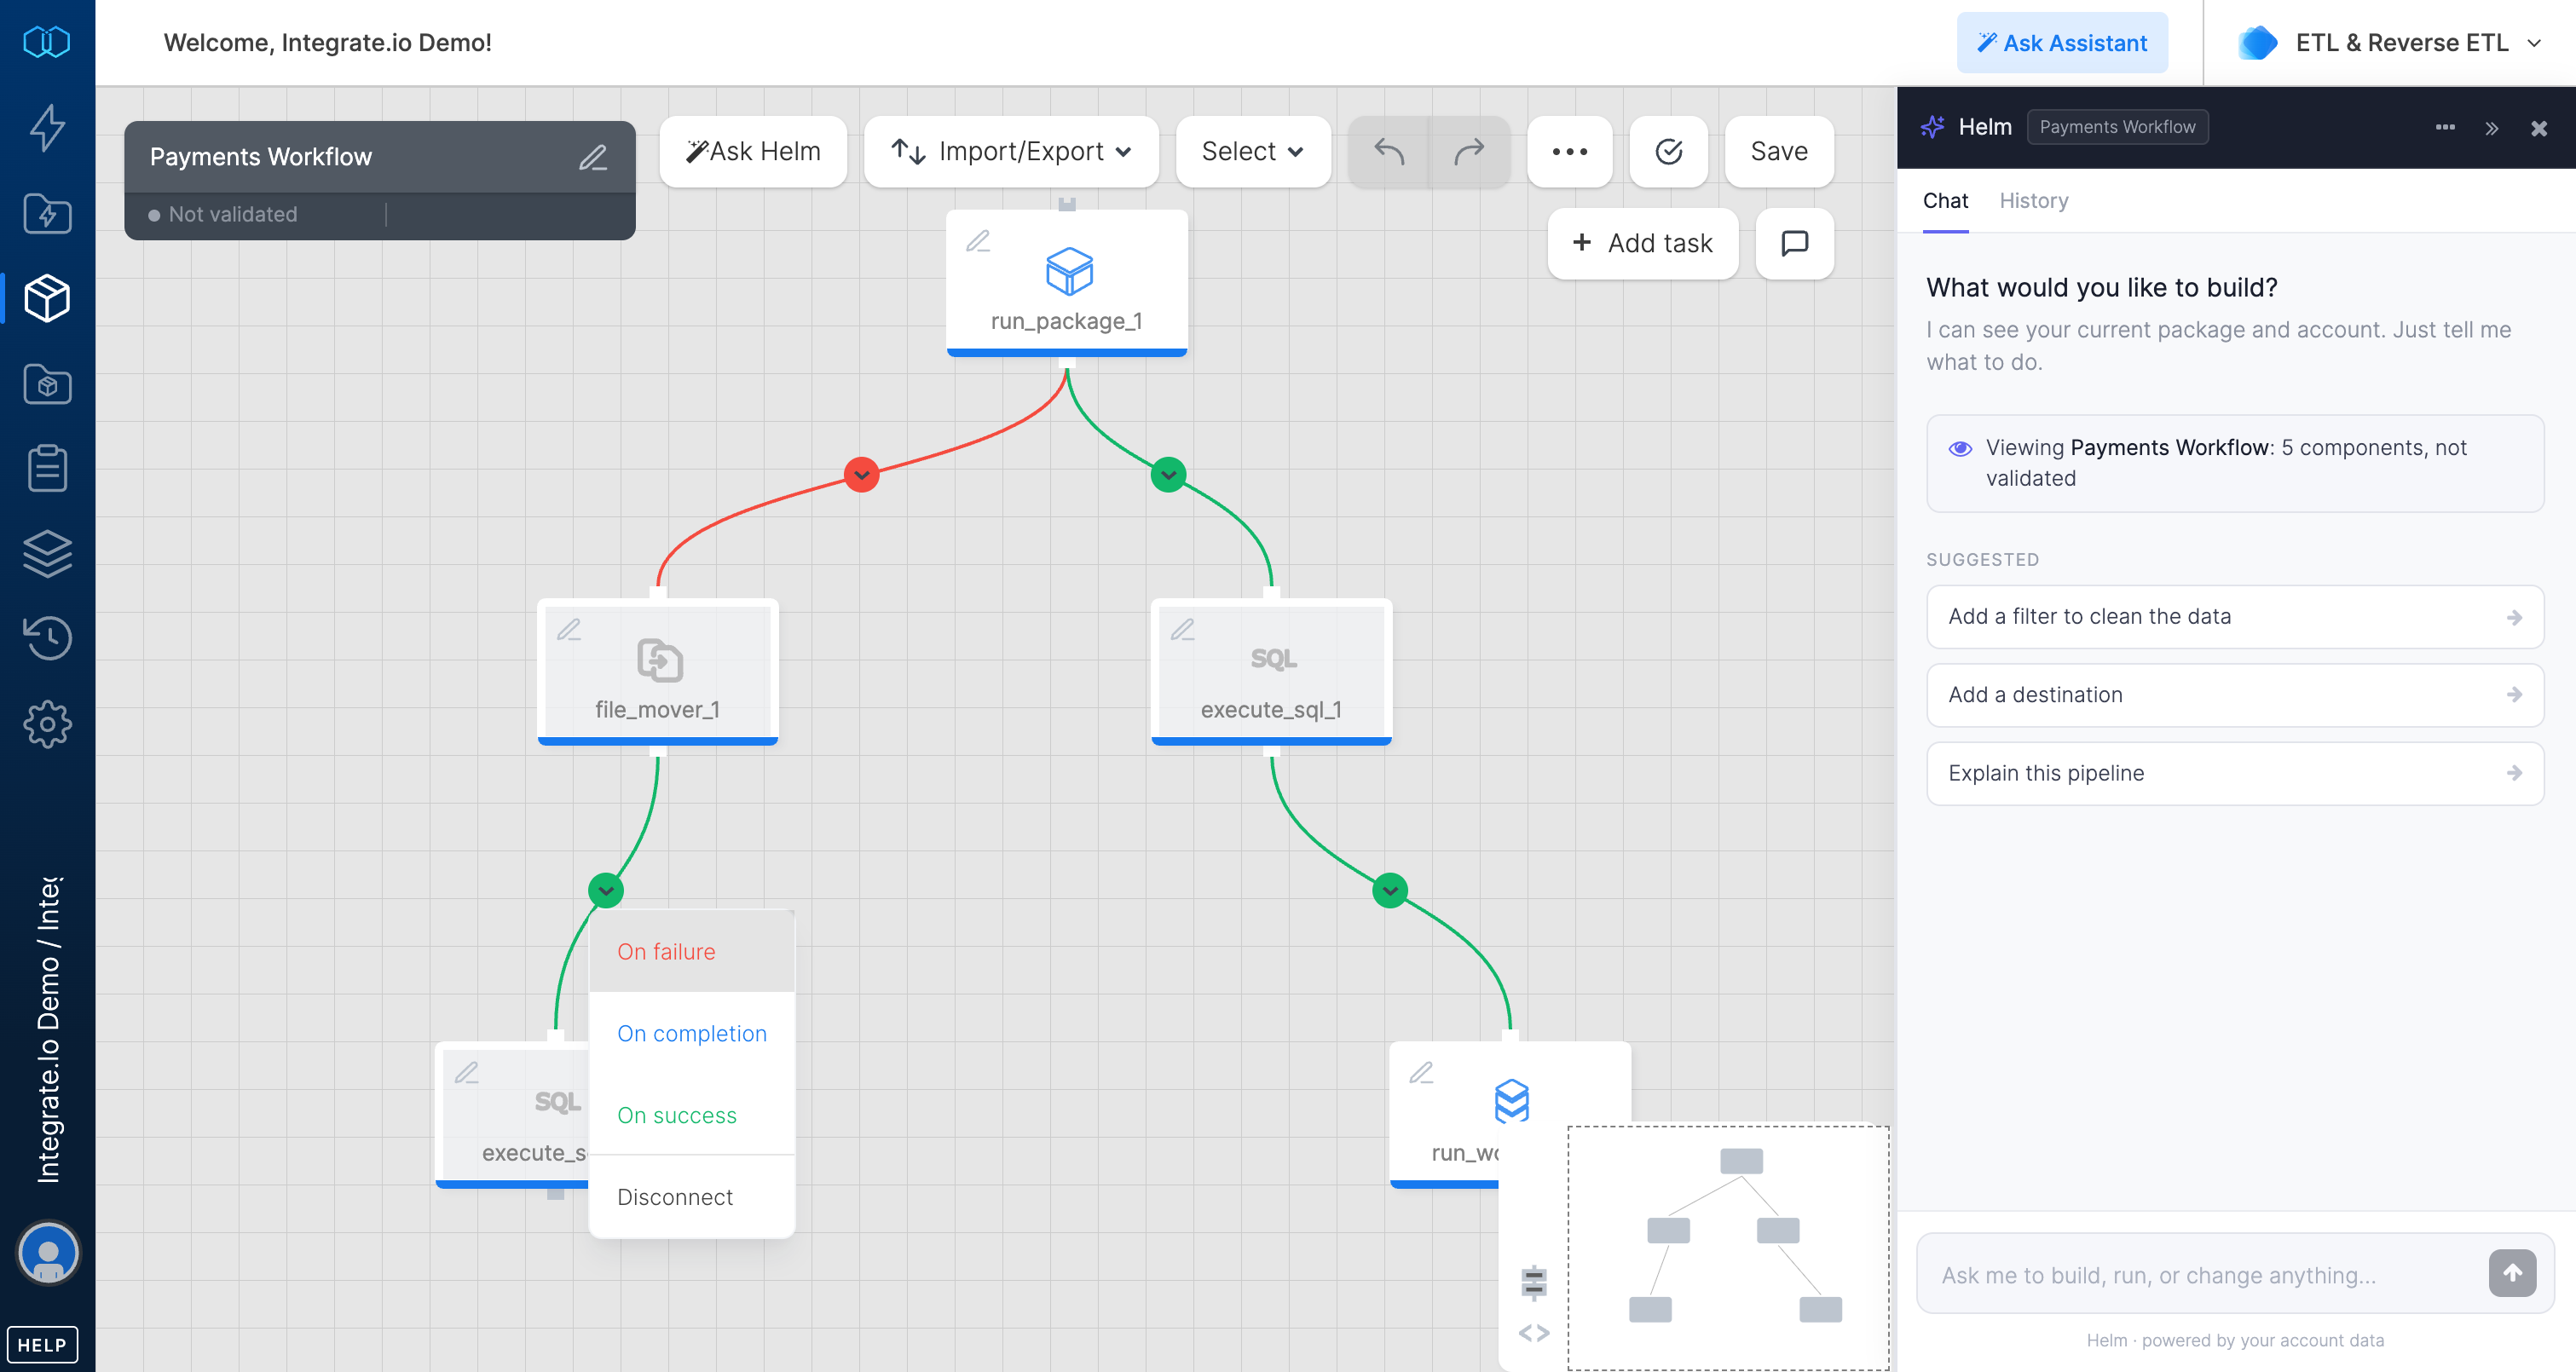The height and width of the screenshot is (1372, 2576).
Task: Open the red failure connector dropdown
Action: (x=861, y=474)
